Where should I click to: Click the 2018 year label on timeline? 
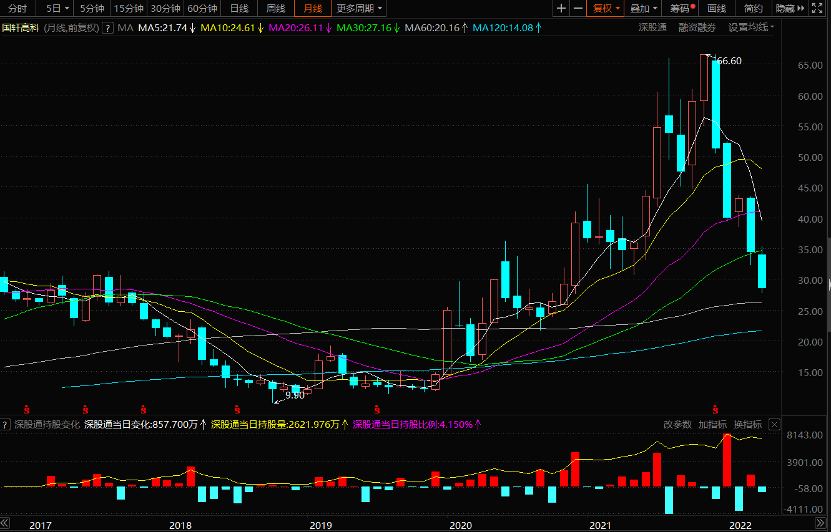180,525
